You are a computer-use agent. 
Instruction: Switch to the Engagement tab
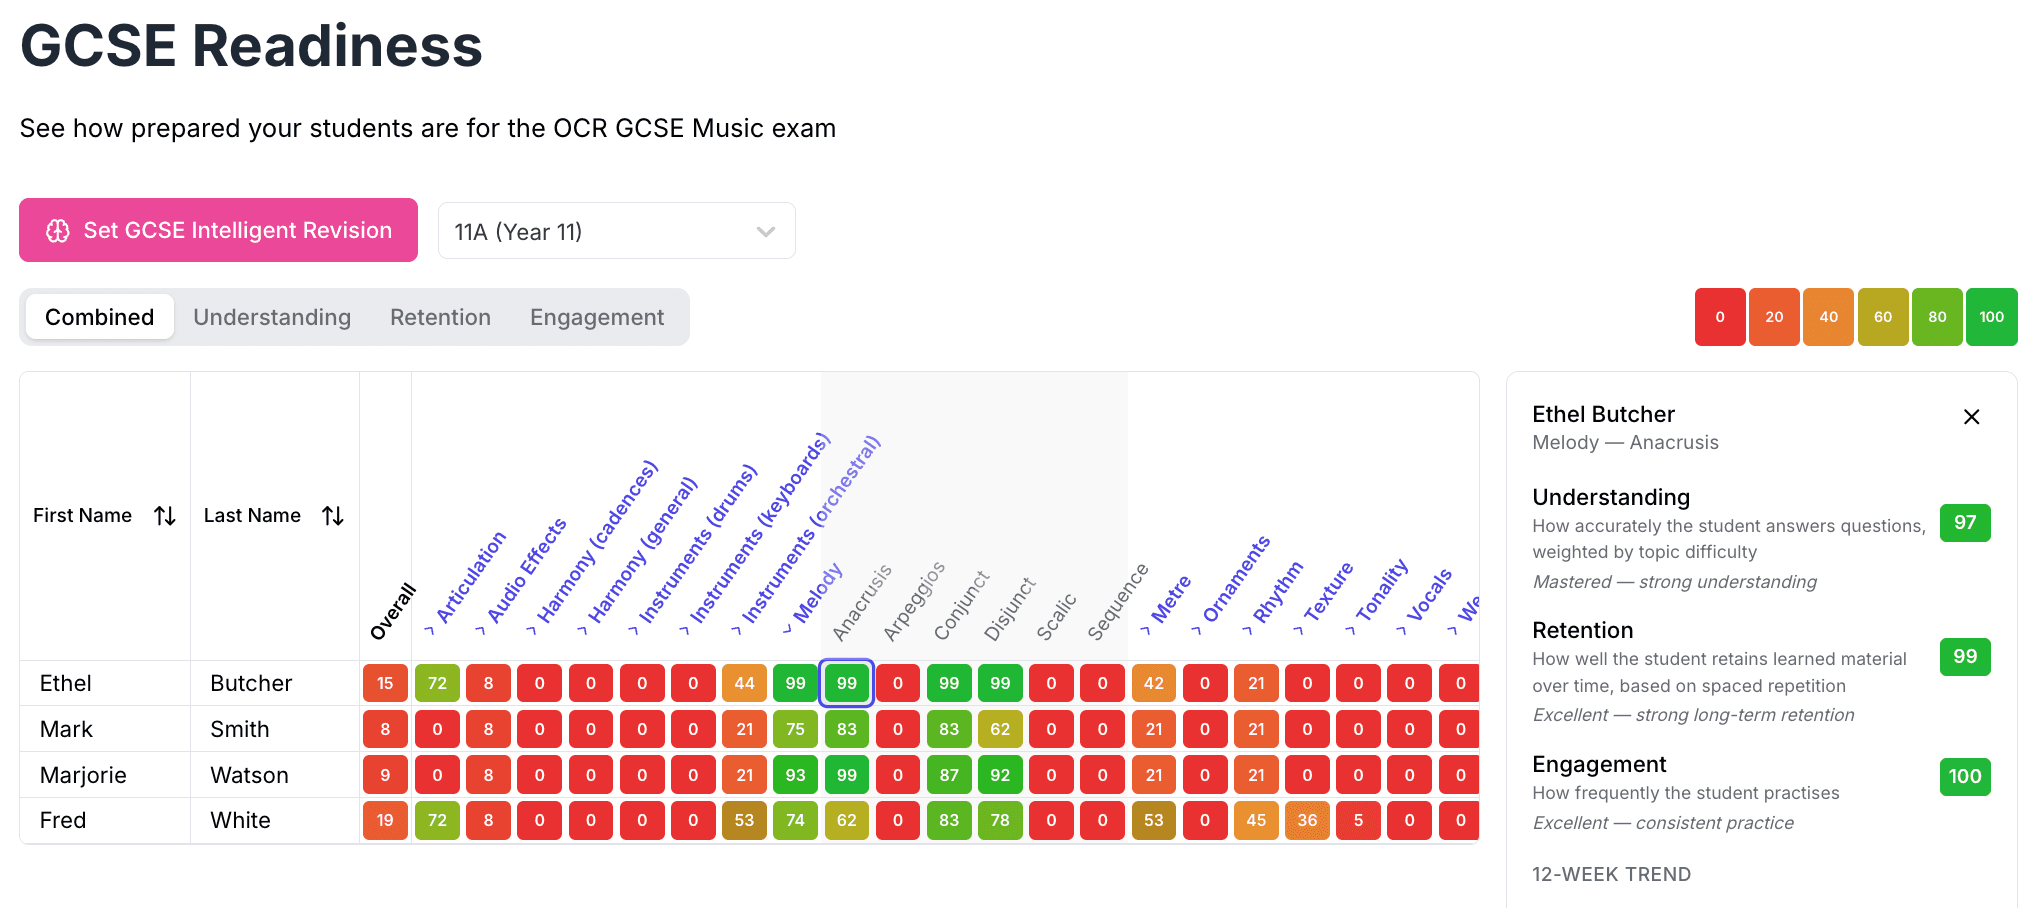pos(597,317)
